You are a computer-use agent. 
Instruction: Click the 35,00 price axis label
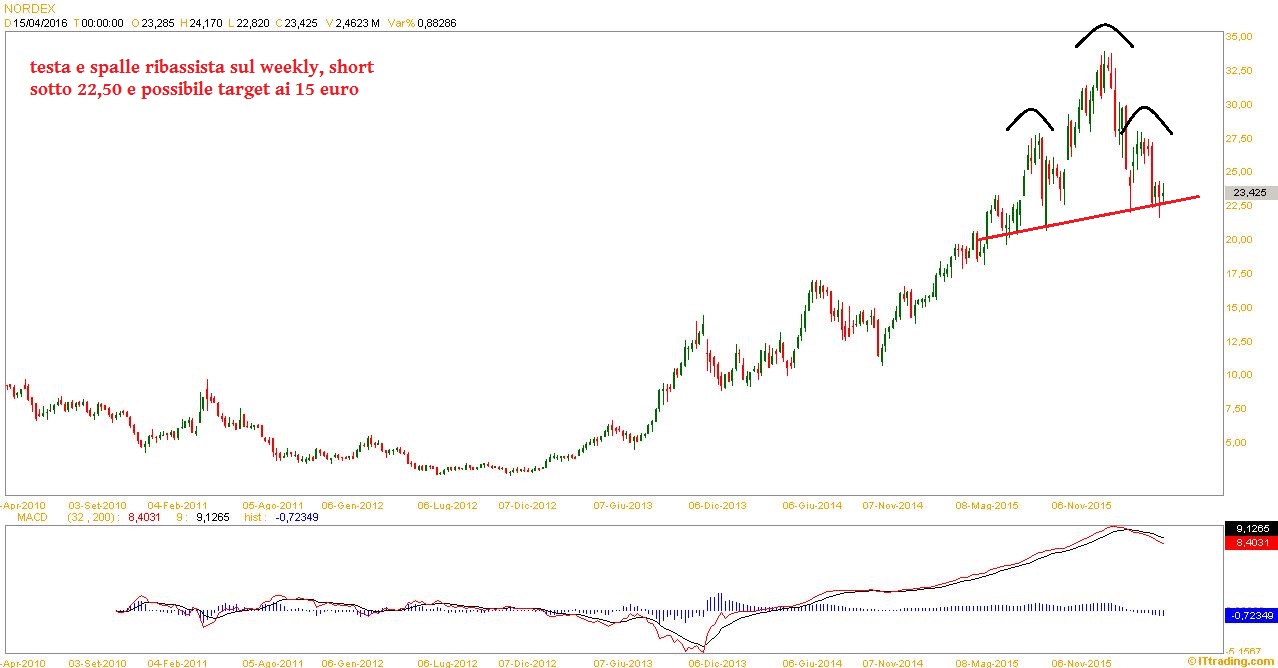tap(1240, 37)
